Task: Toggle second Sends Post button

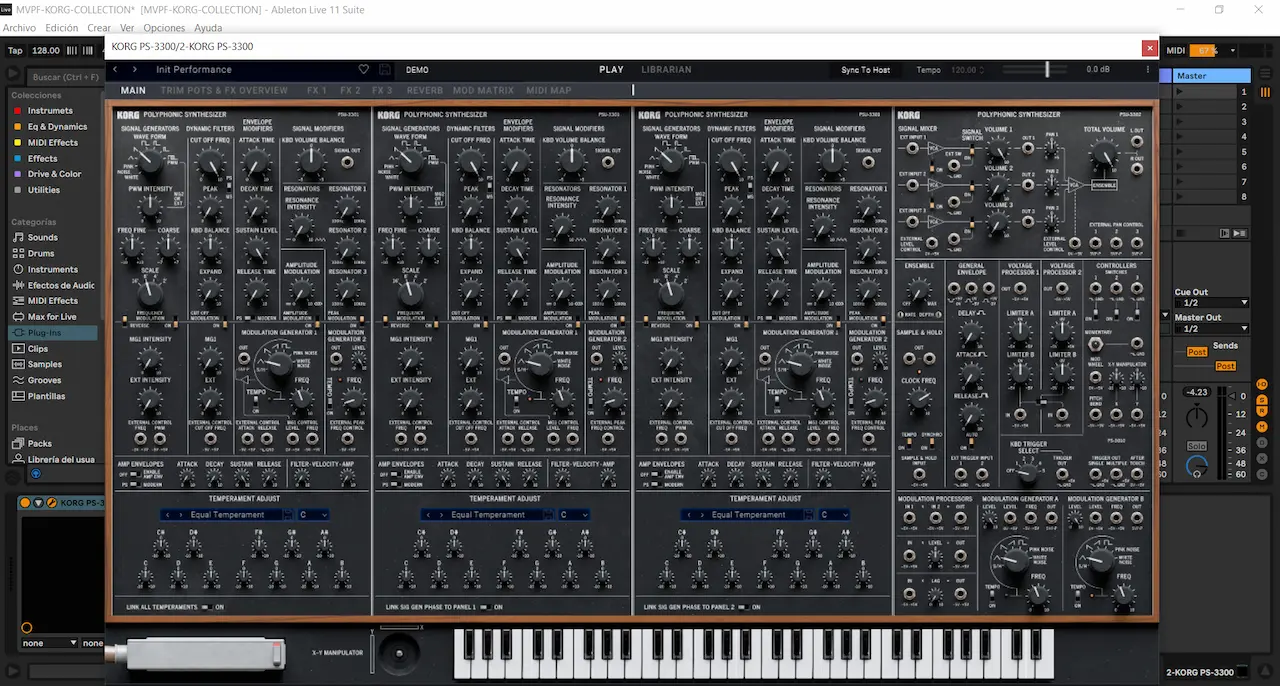Action: [1225, 366]
